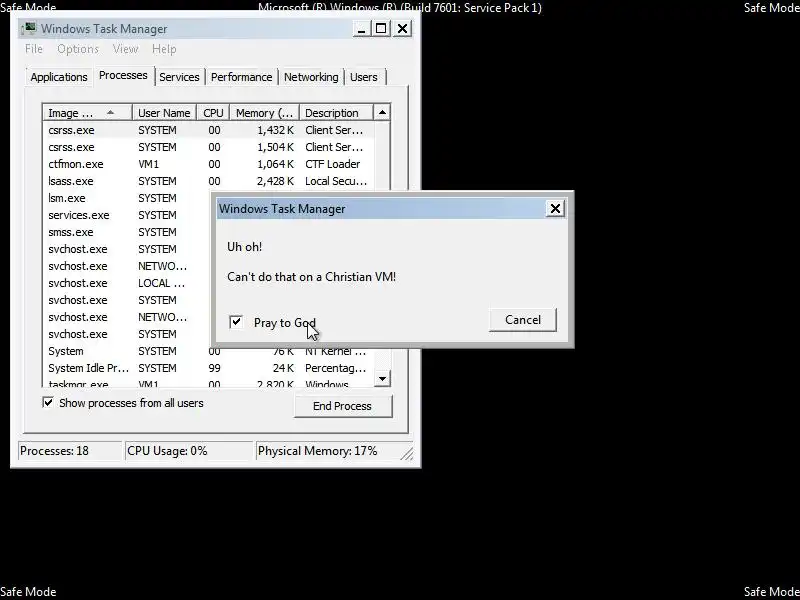The width and height of the screenshot is (800, 600).
Task: Open the Options menu
Action: point(78,49)
